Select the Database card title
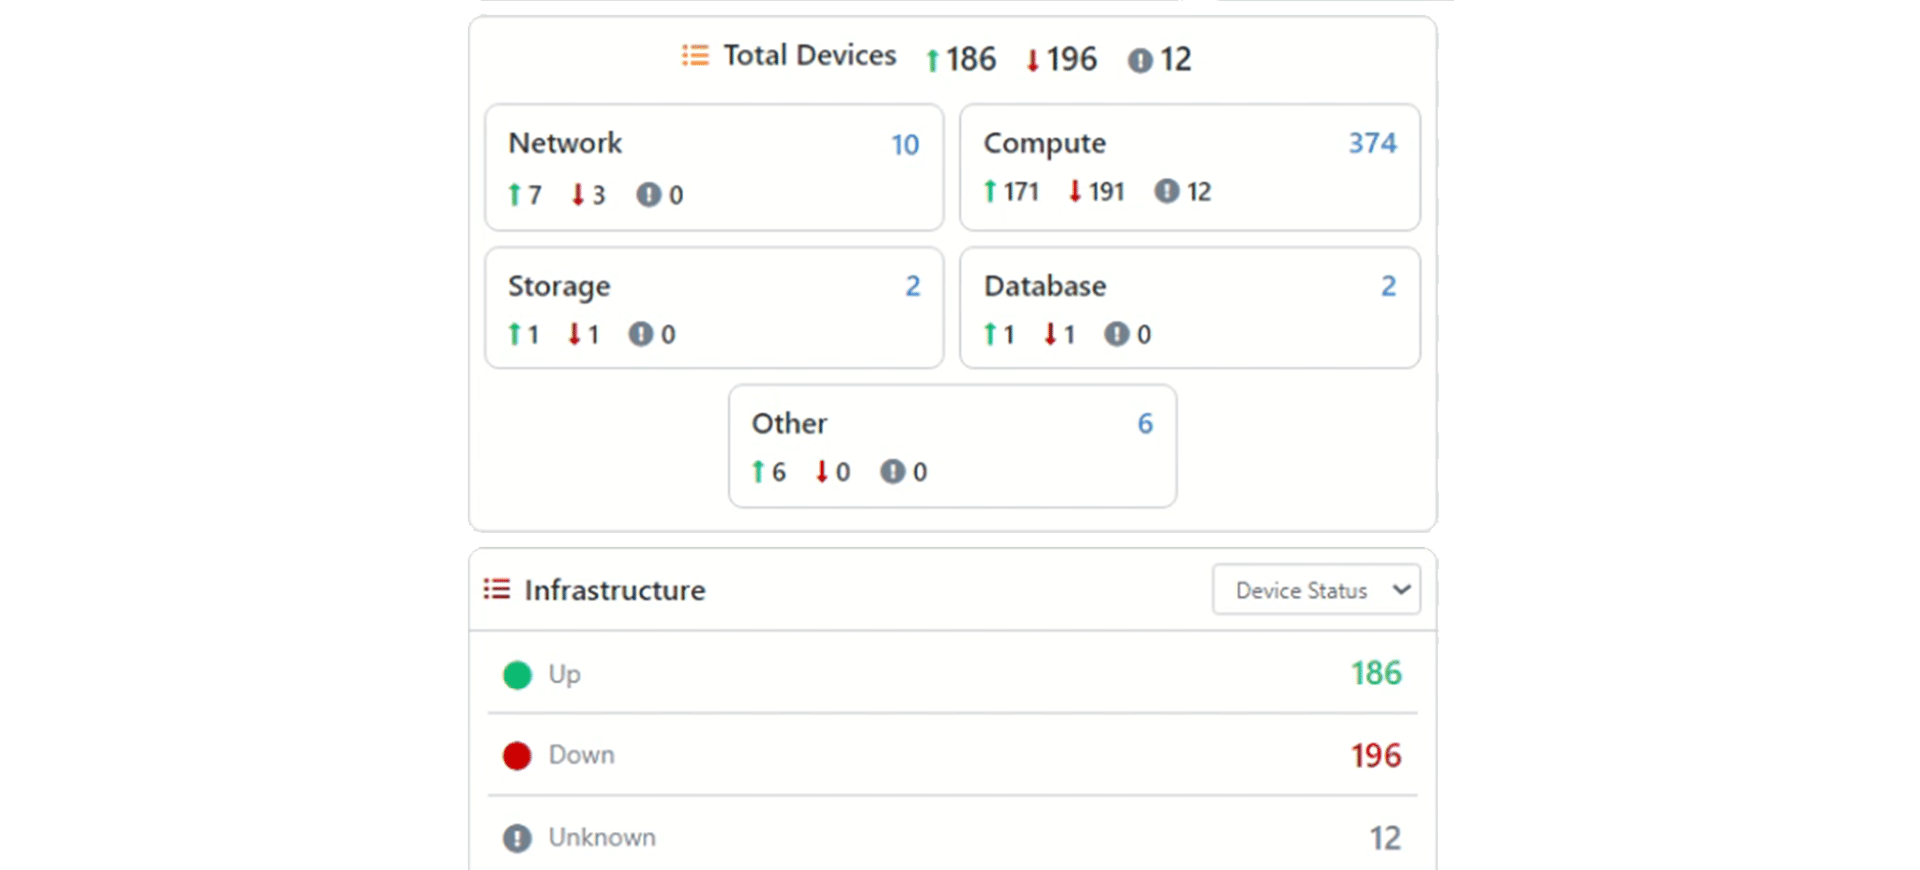 coord(1045,286)
